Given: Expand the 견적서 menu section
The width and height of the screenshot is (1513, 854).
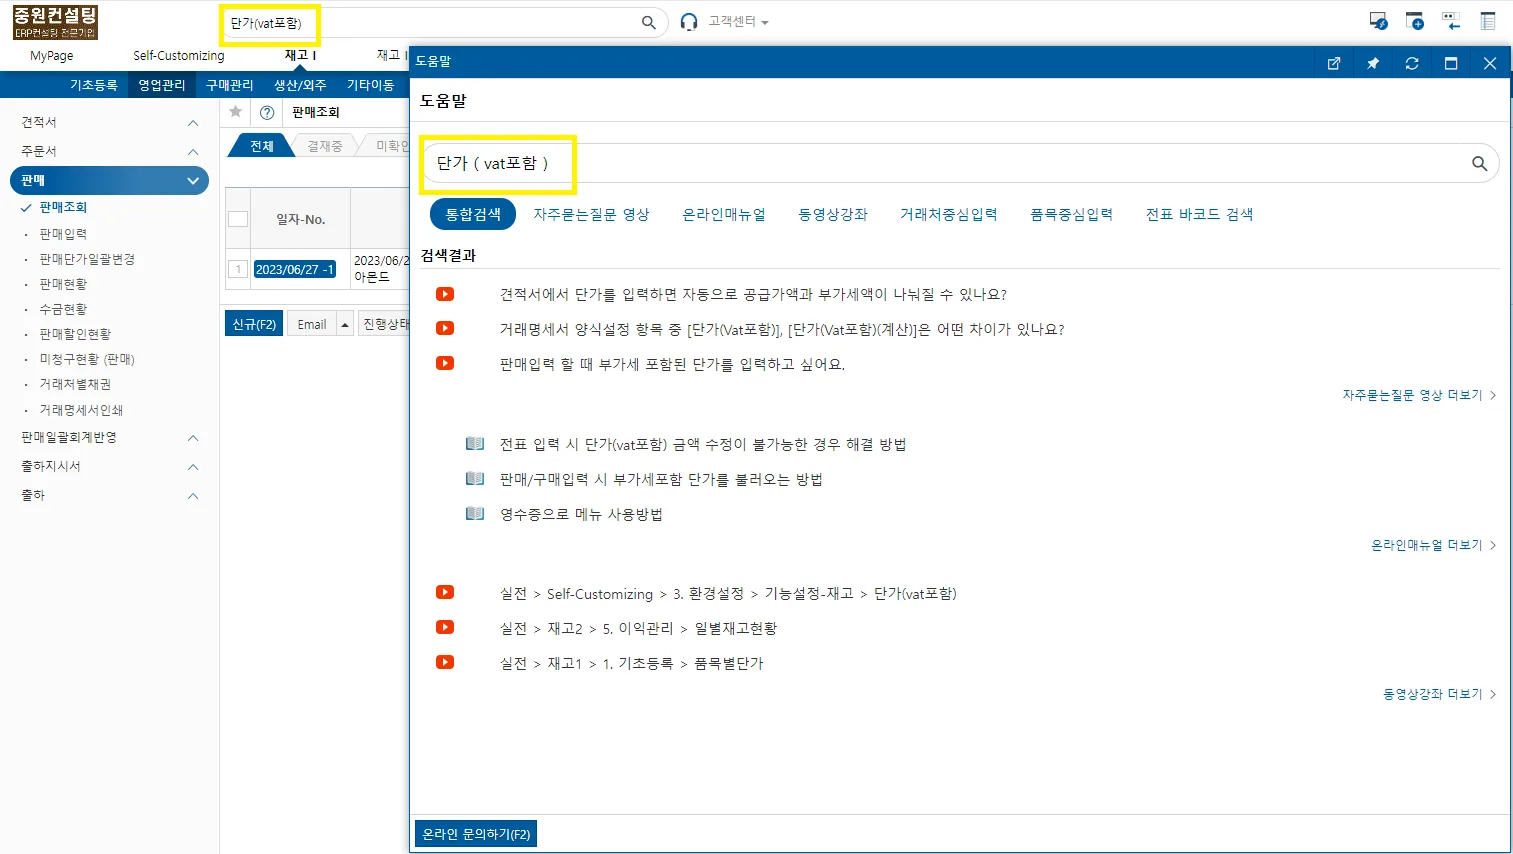Looking at the screenshot, I should pyautogui.click(x=193, y=122).
